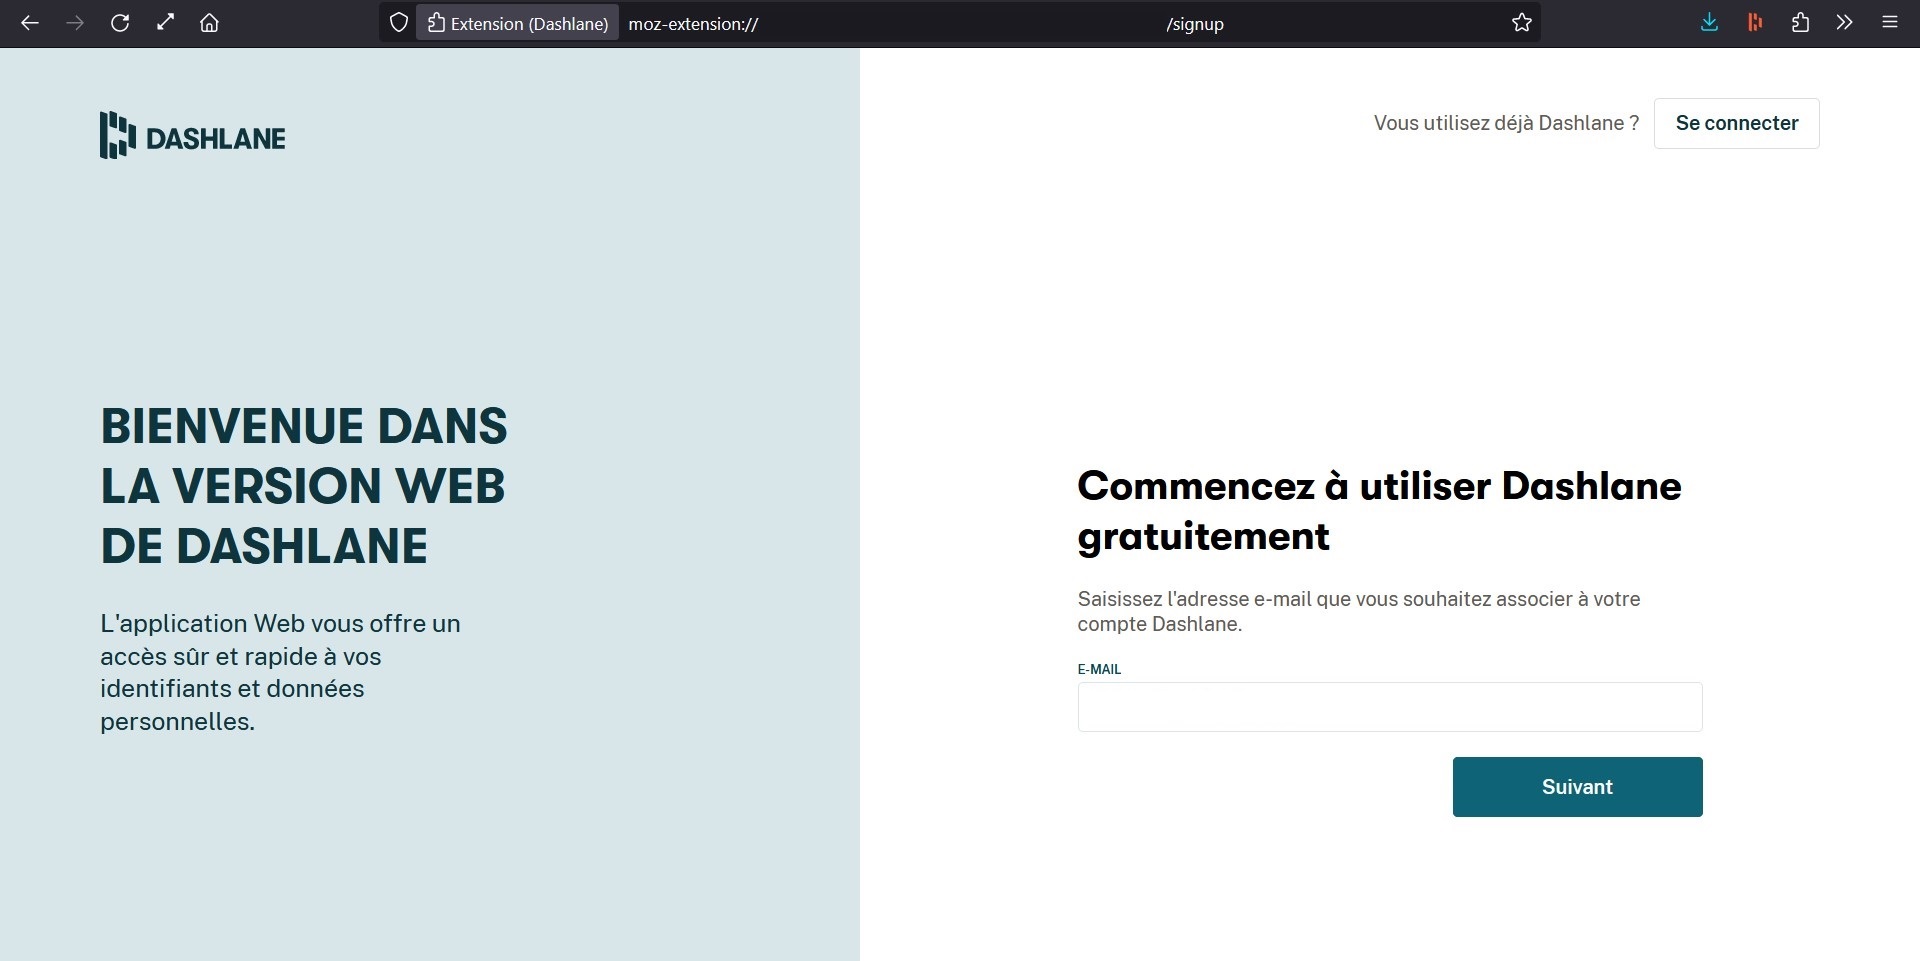Open the extensions puzzle piece menu
This screenshot has width=1920, height=961.
[x=1800, y=23]
